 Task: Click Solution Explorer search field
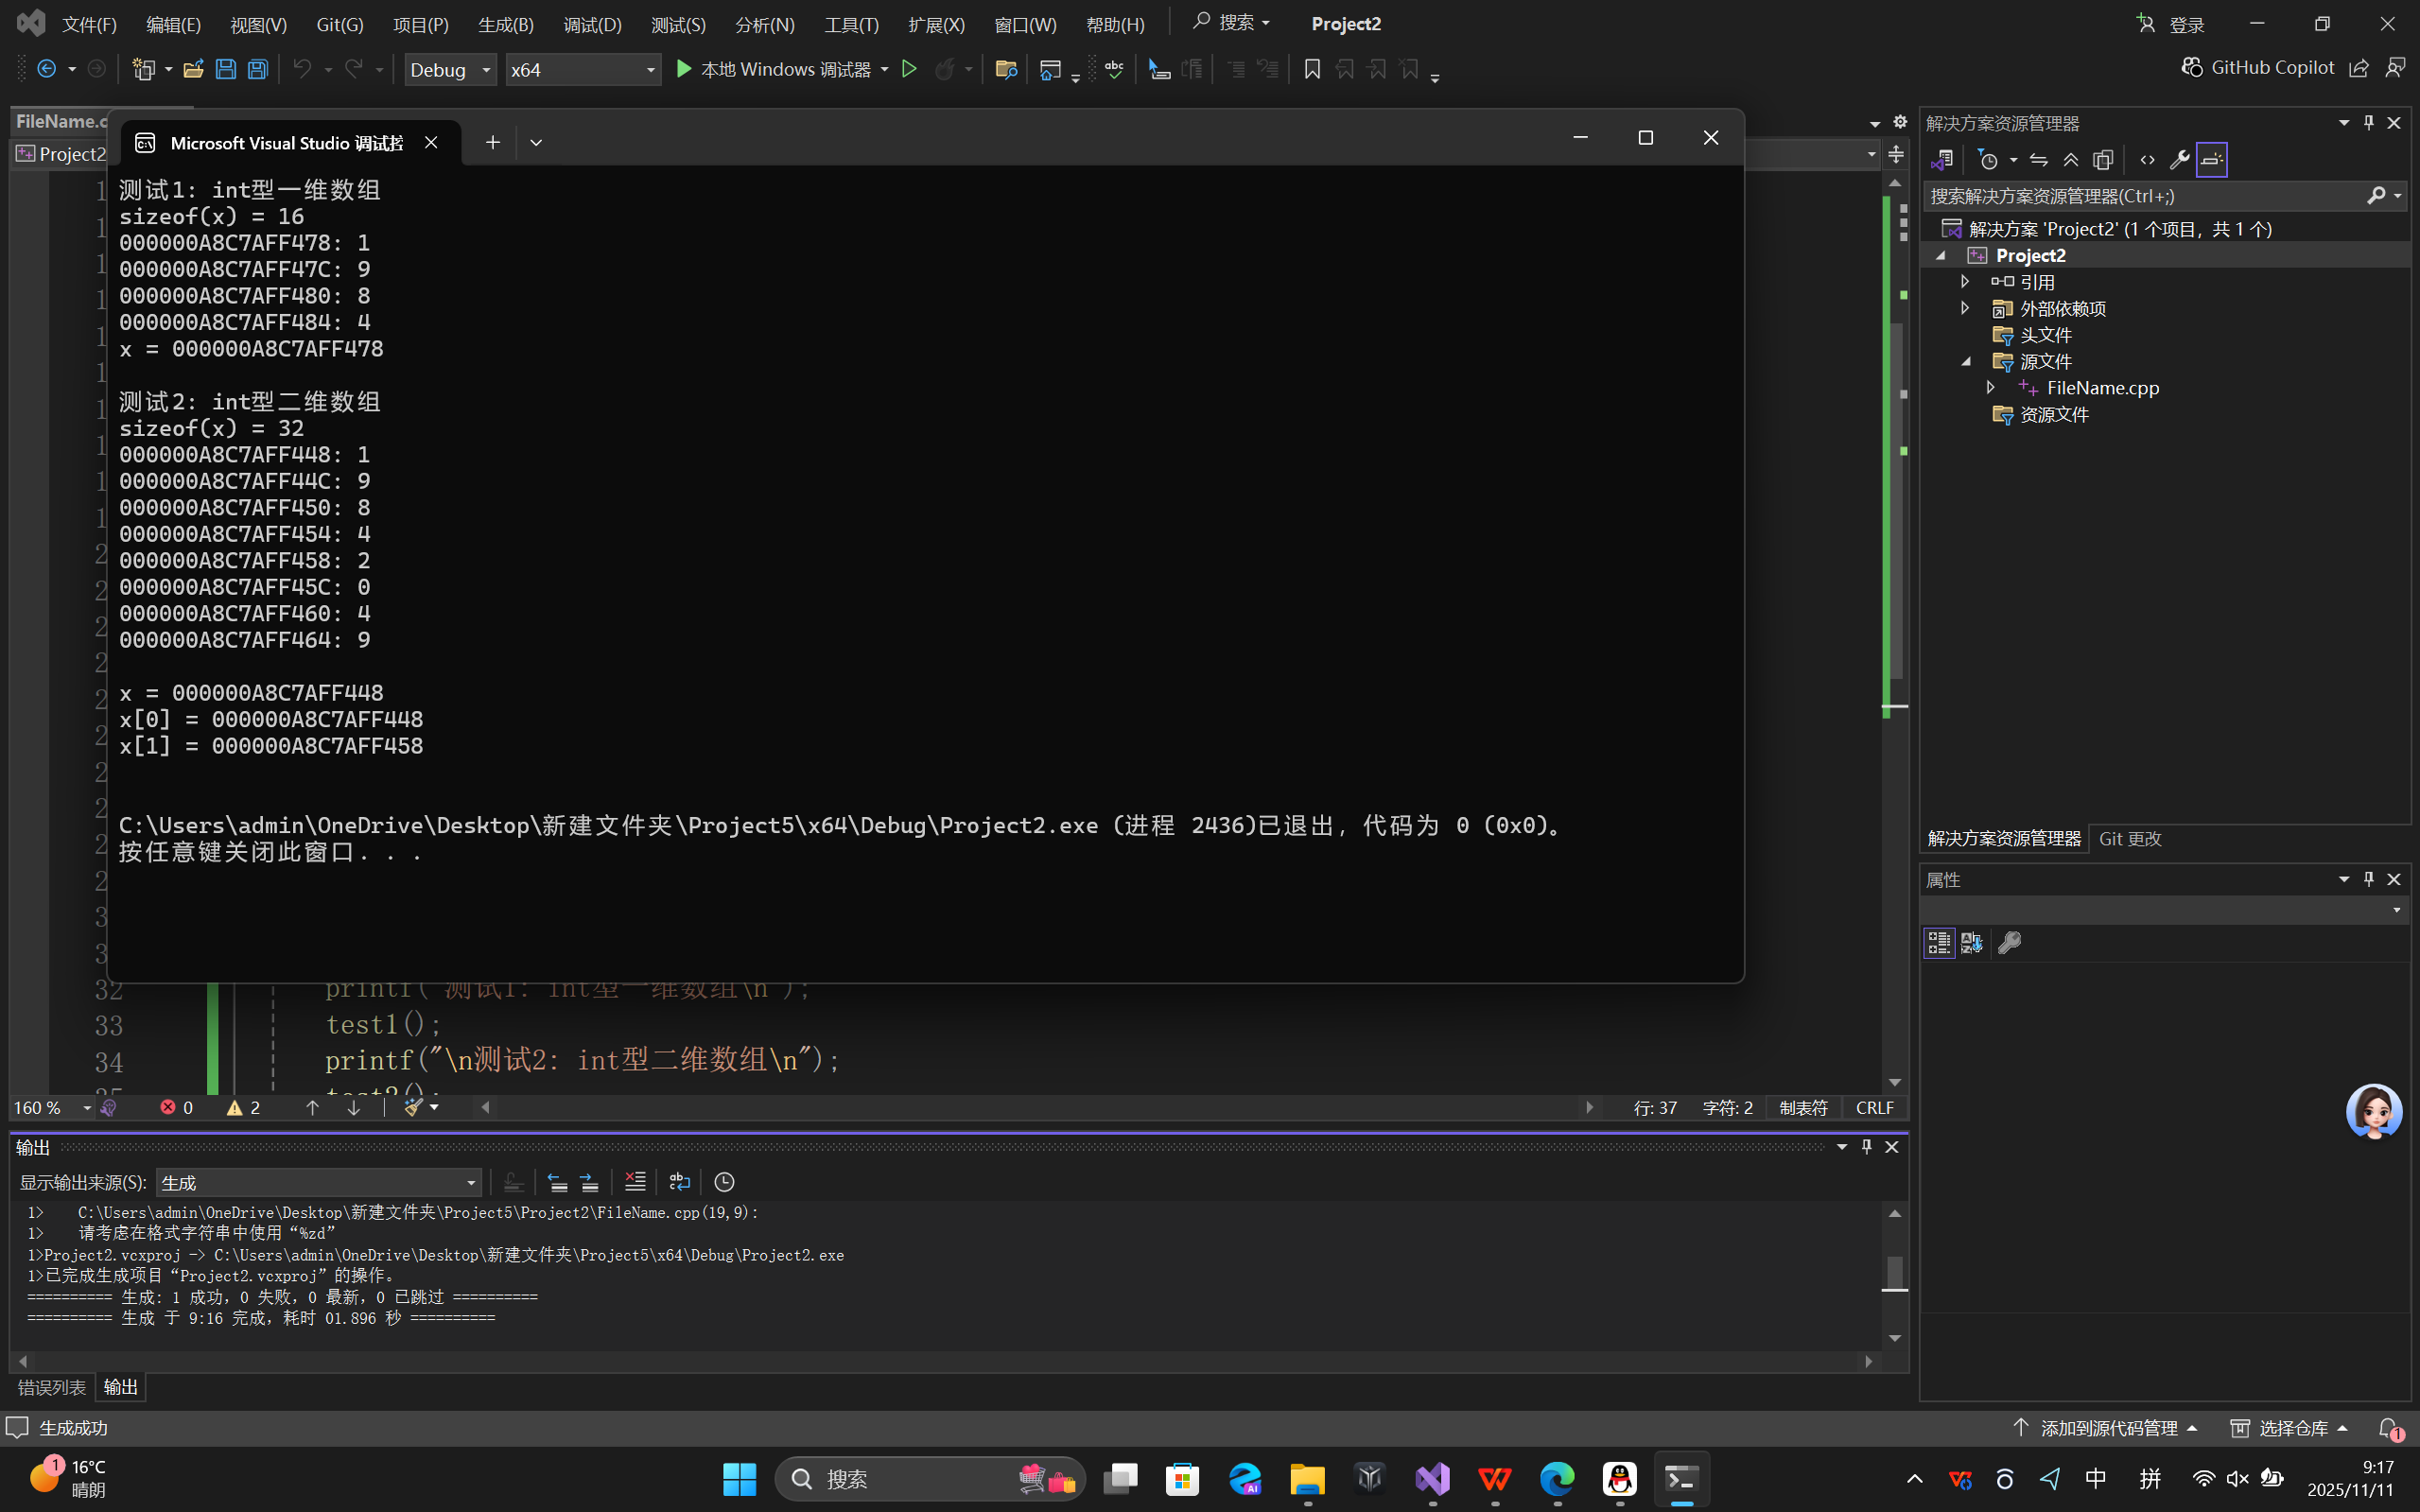2140,196
